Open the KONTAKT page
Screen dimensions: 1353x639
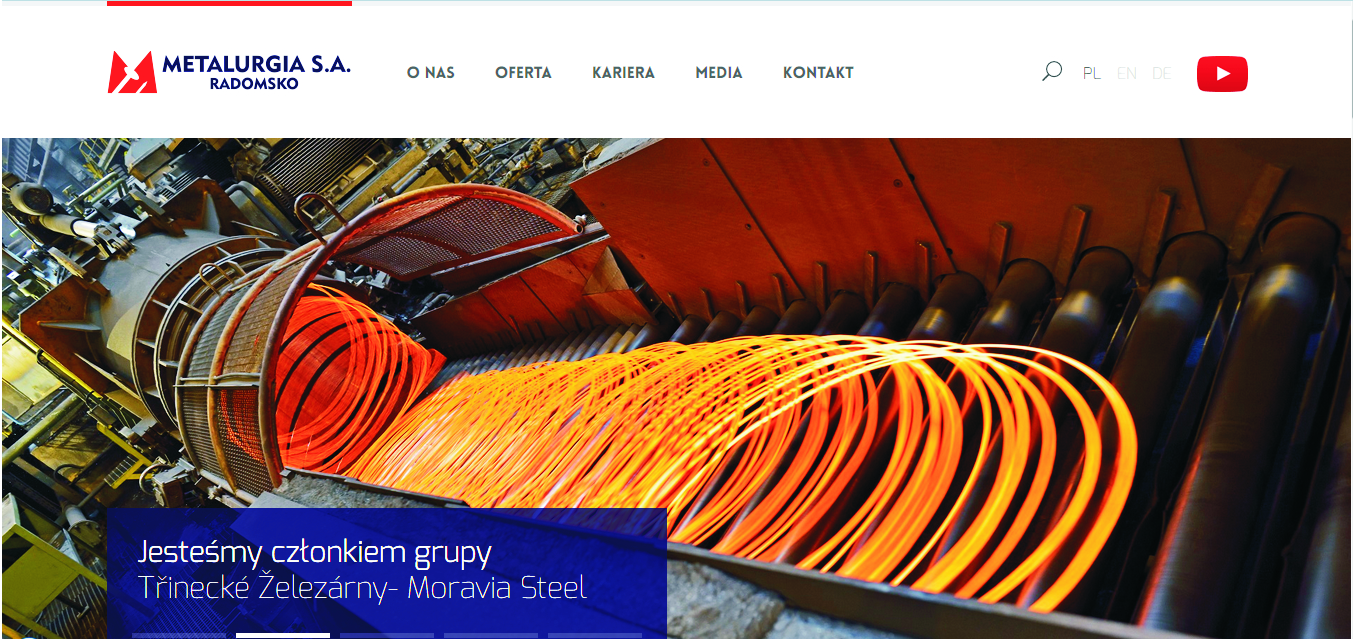(x=818, y=73)
